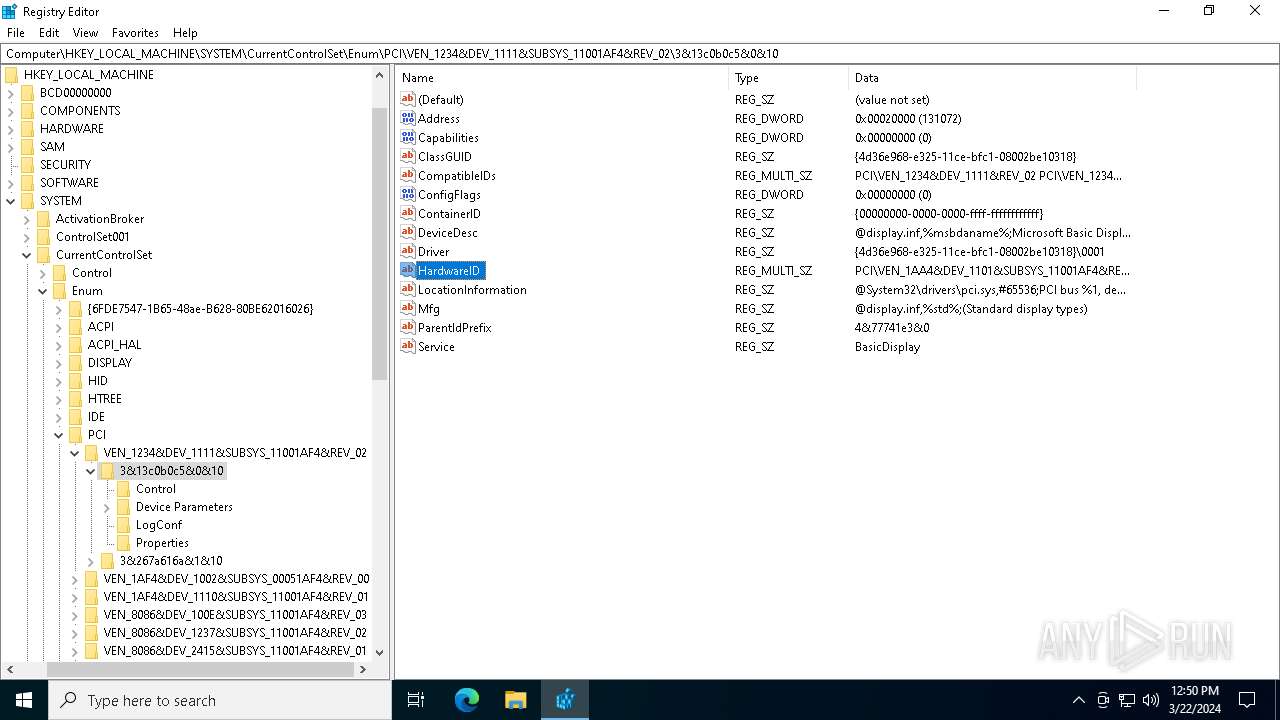The image size is (1280, 720).
Task: Select the Properties subkey
Action: click(162, 542)
